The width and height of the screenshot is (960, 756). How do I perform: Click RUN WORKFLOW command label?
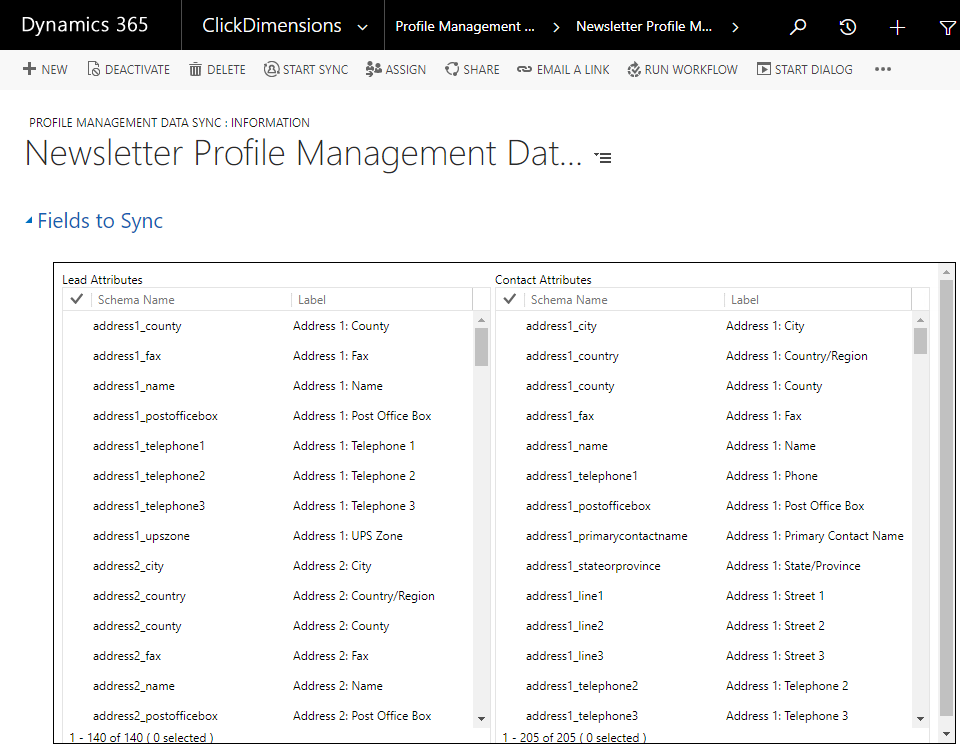click(x=691, y=70)
